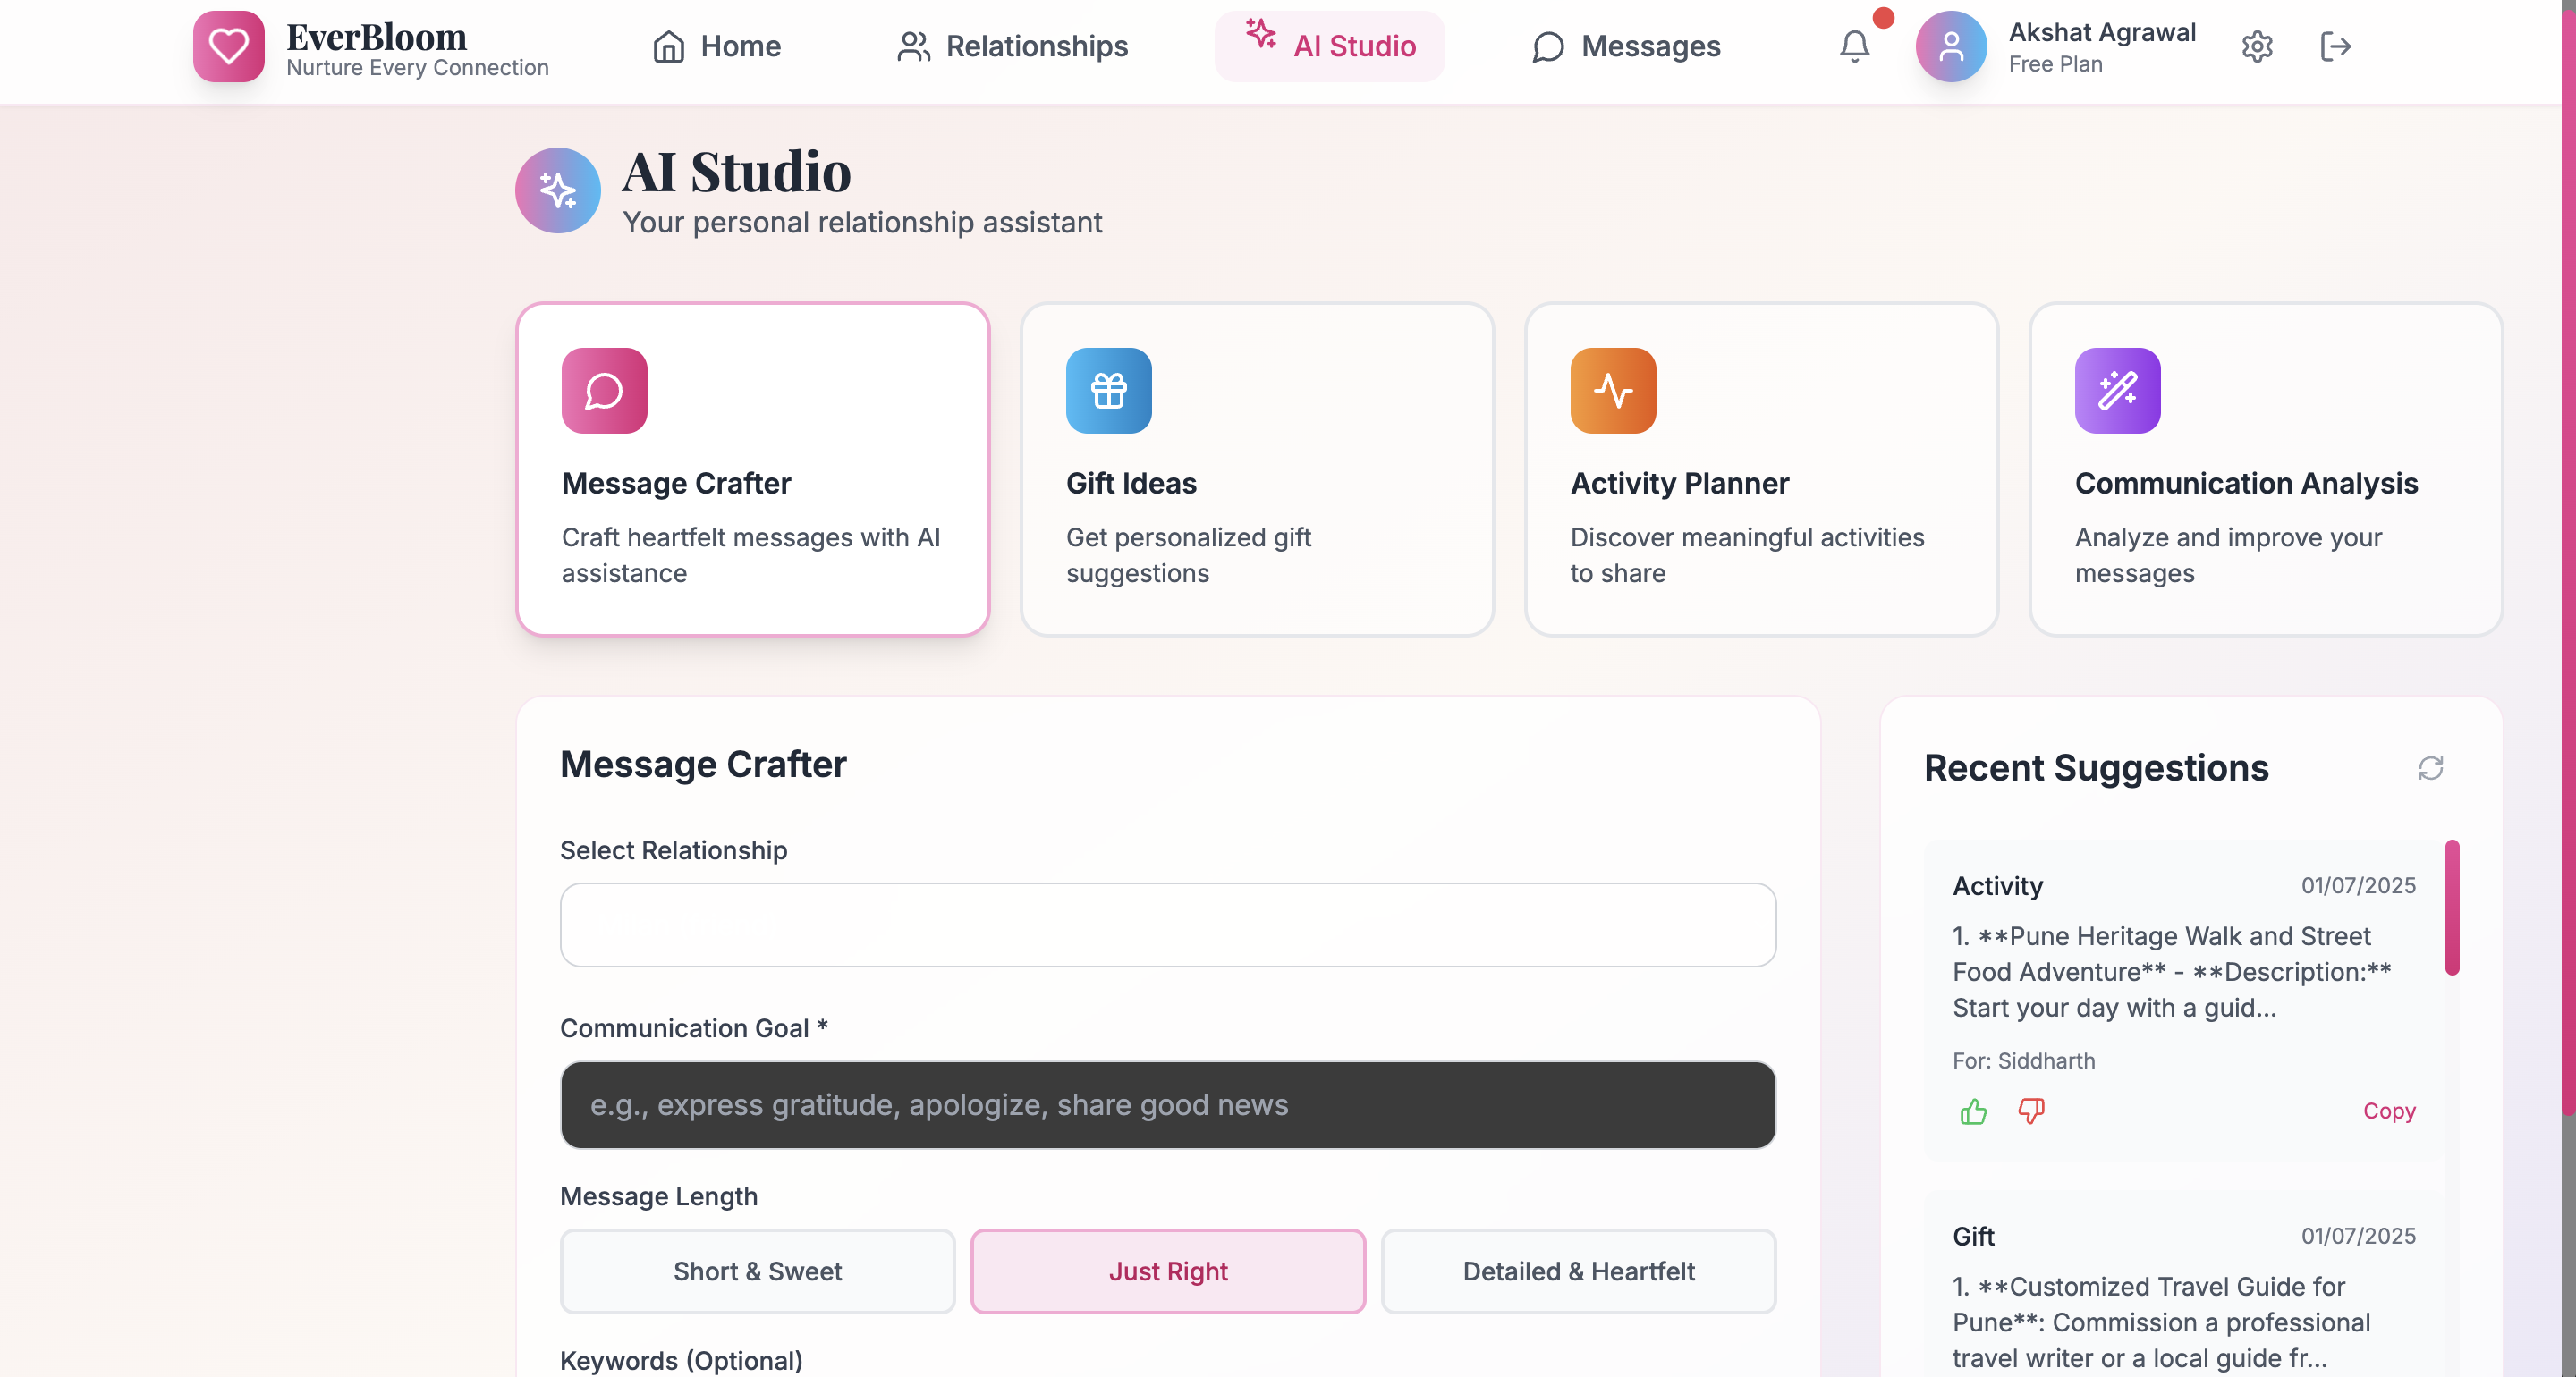Select the Gift Ideas gift icon
The width and height of the screenshot is (2576, 1377).
click(1108, 391)
